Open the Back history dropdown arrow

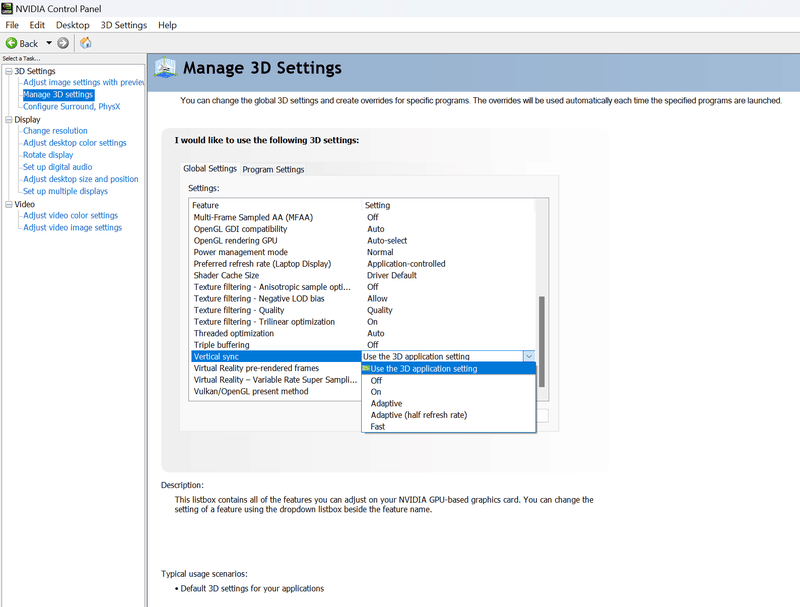[x=48, y=43]
